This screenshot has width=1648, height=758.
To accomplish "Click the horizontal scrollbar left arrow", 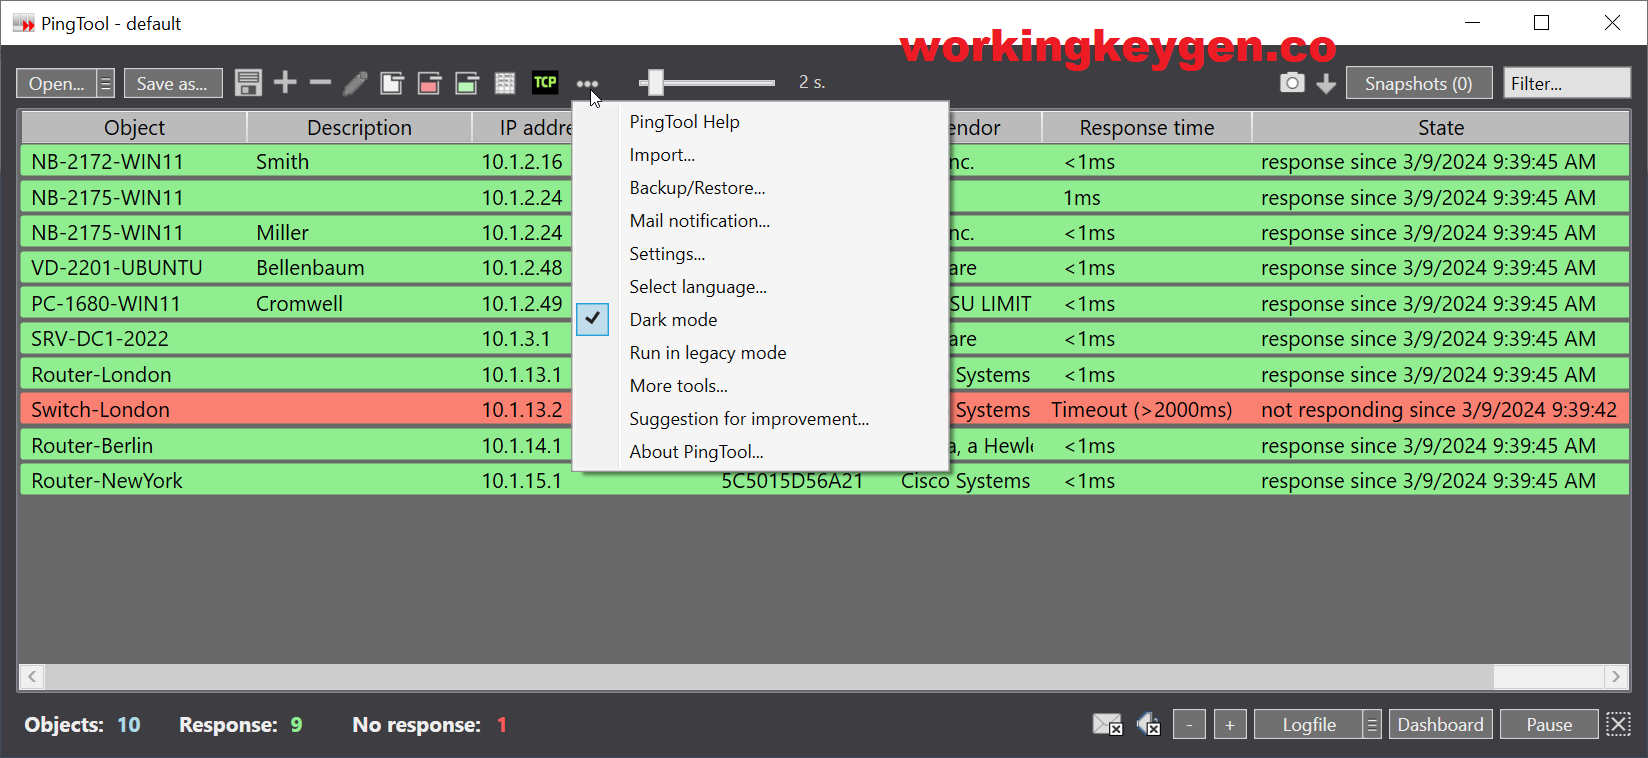I will (32, 677).
